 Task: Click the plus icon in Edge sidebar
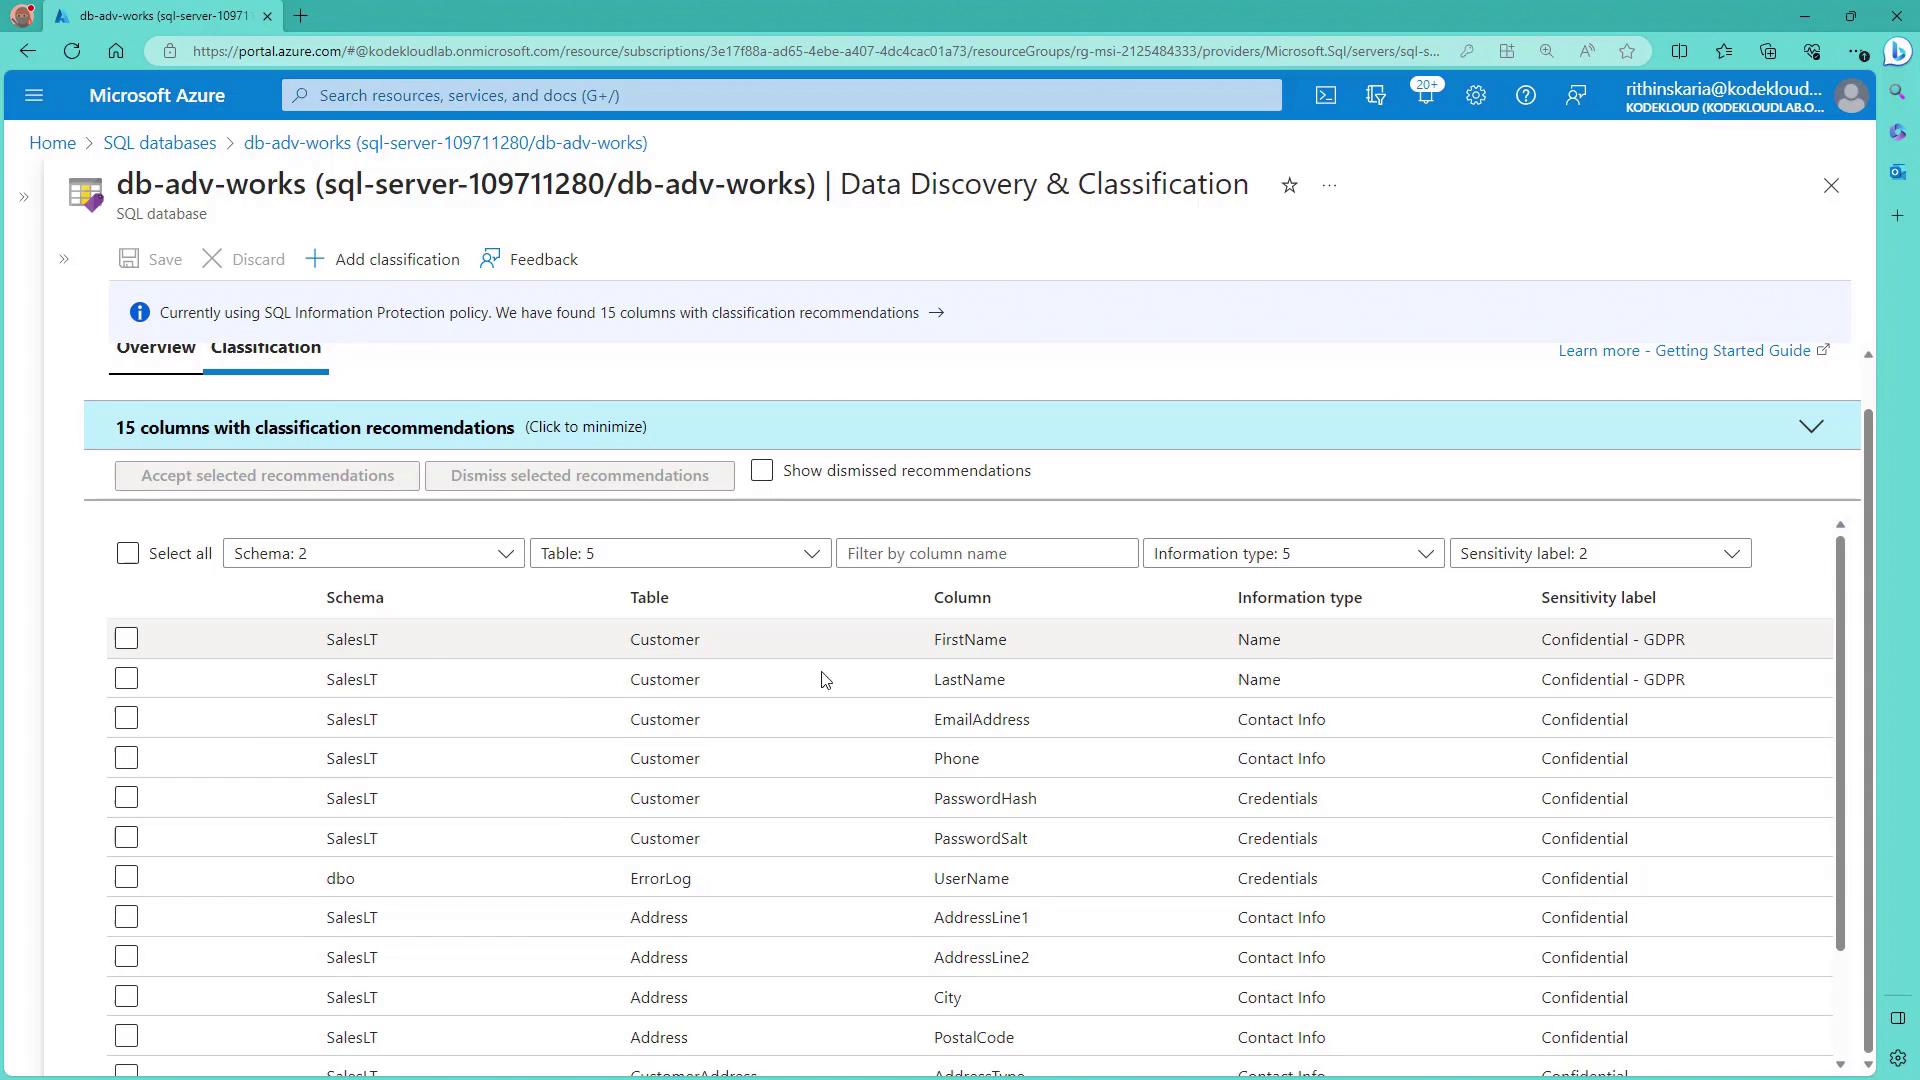point(1897,215)
